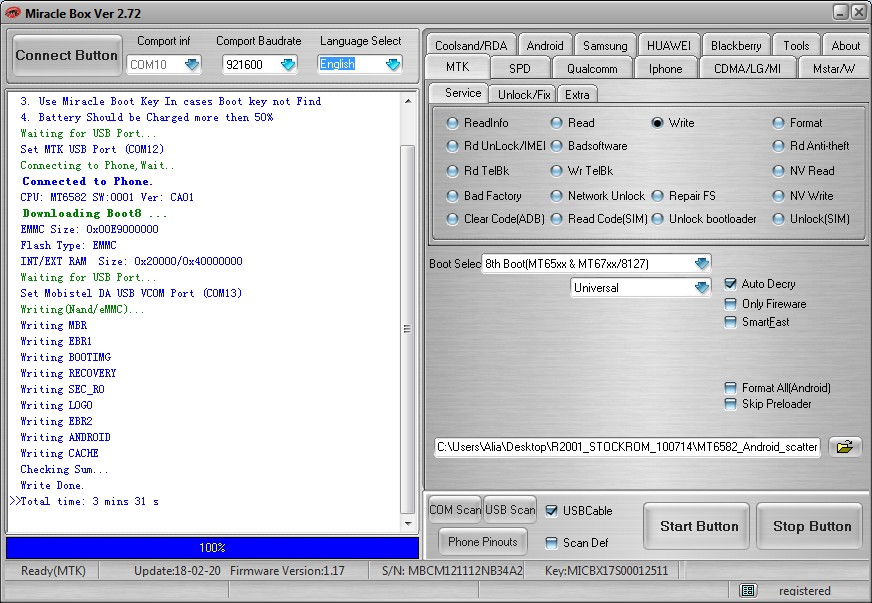872x603 pixels.
Task: Click the Stop Button
Action: (811, 526)
